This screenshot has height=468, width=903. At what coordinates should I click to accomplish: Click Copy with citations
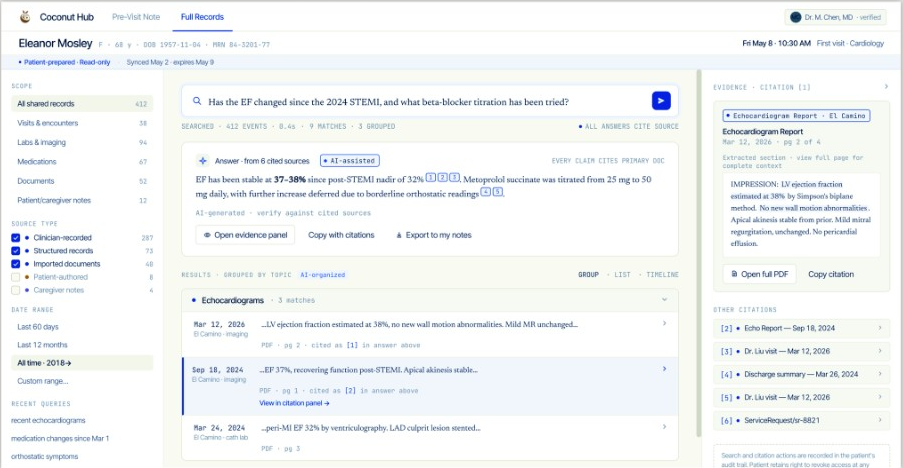click(341, 235)
